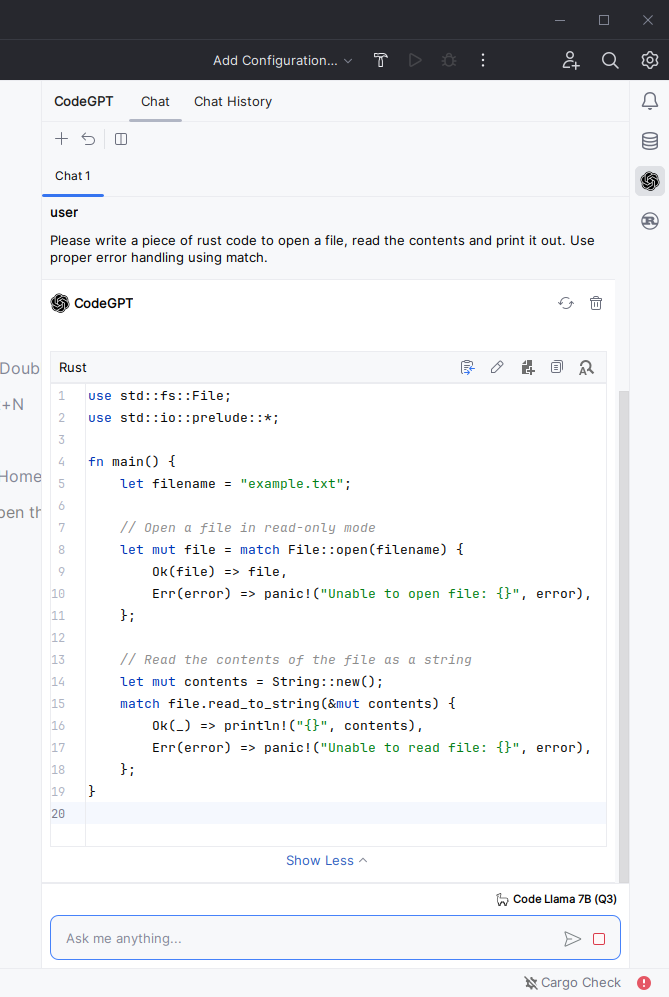Maximize the IDE window
This screenshot has height=997, width=669.
604,20
